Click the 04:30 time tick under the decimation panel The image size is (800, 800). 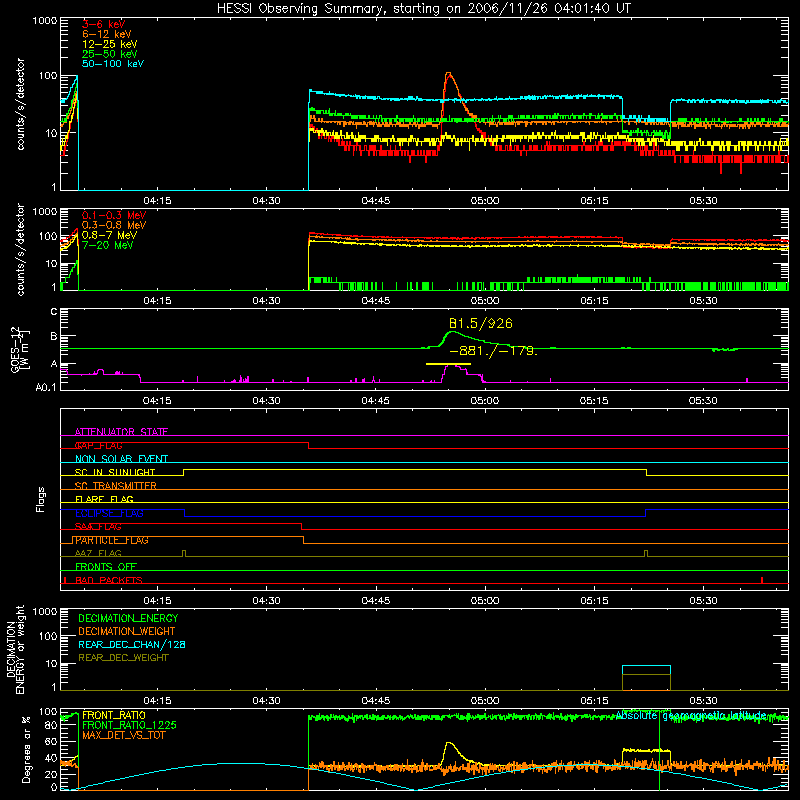click(x=266, y=701)
